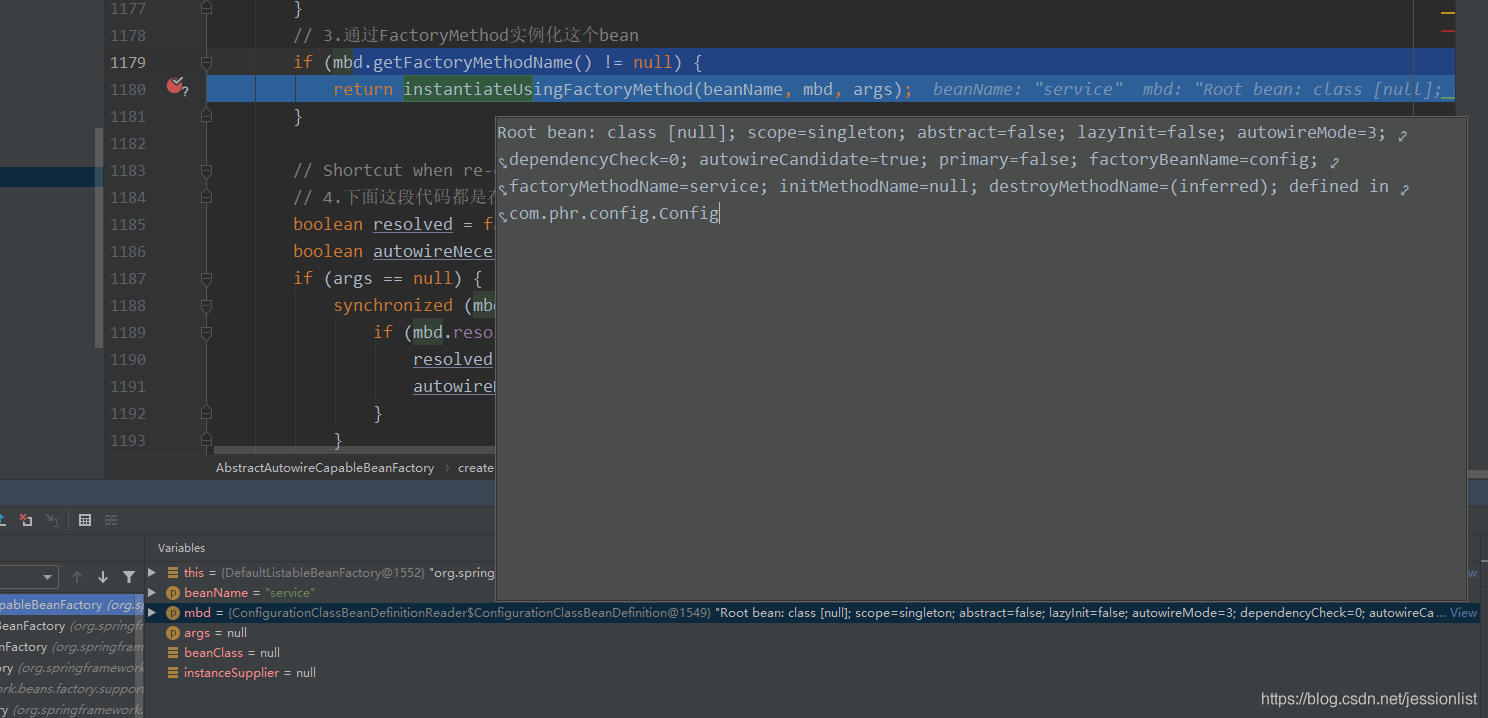The image size is (1488, 718).
Task: Click 'factoryMethodName=service' text in popup
Action: (x=634, y=186)
